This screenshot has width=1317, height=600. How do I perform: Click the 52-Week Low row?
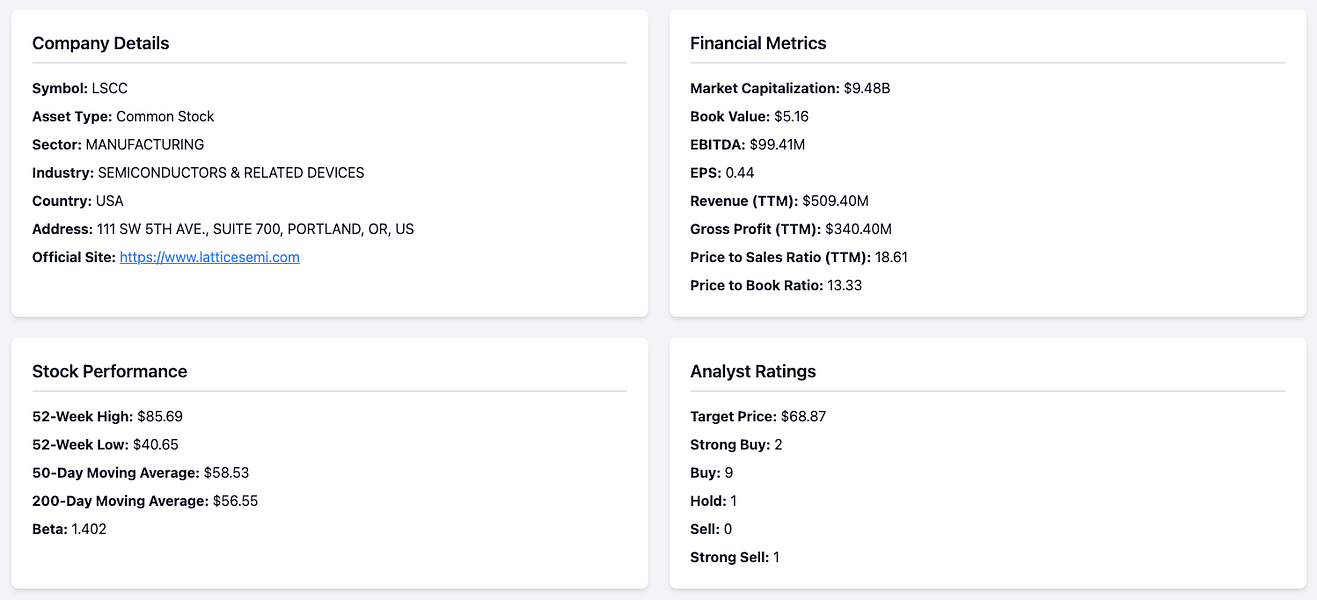[105, 444]
